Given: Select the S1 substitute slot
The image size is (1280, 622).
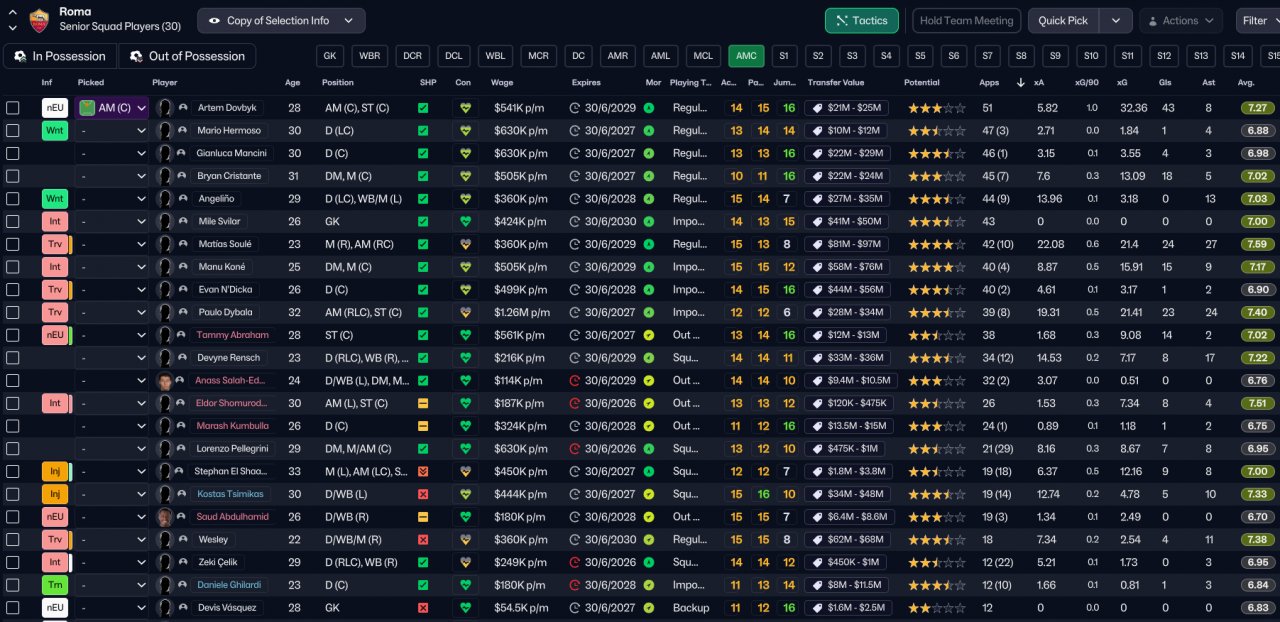Looking at the screenshot, I should (x=783, y=56).
